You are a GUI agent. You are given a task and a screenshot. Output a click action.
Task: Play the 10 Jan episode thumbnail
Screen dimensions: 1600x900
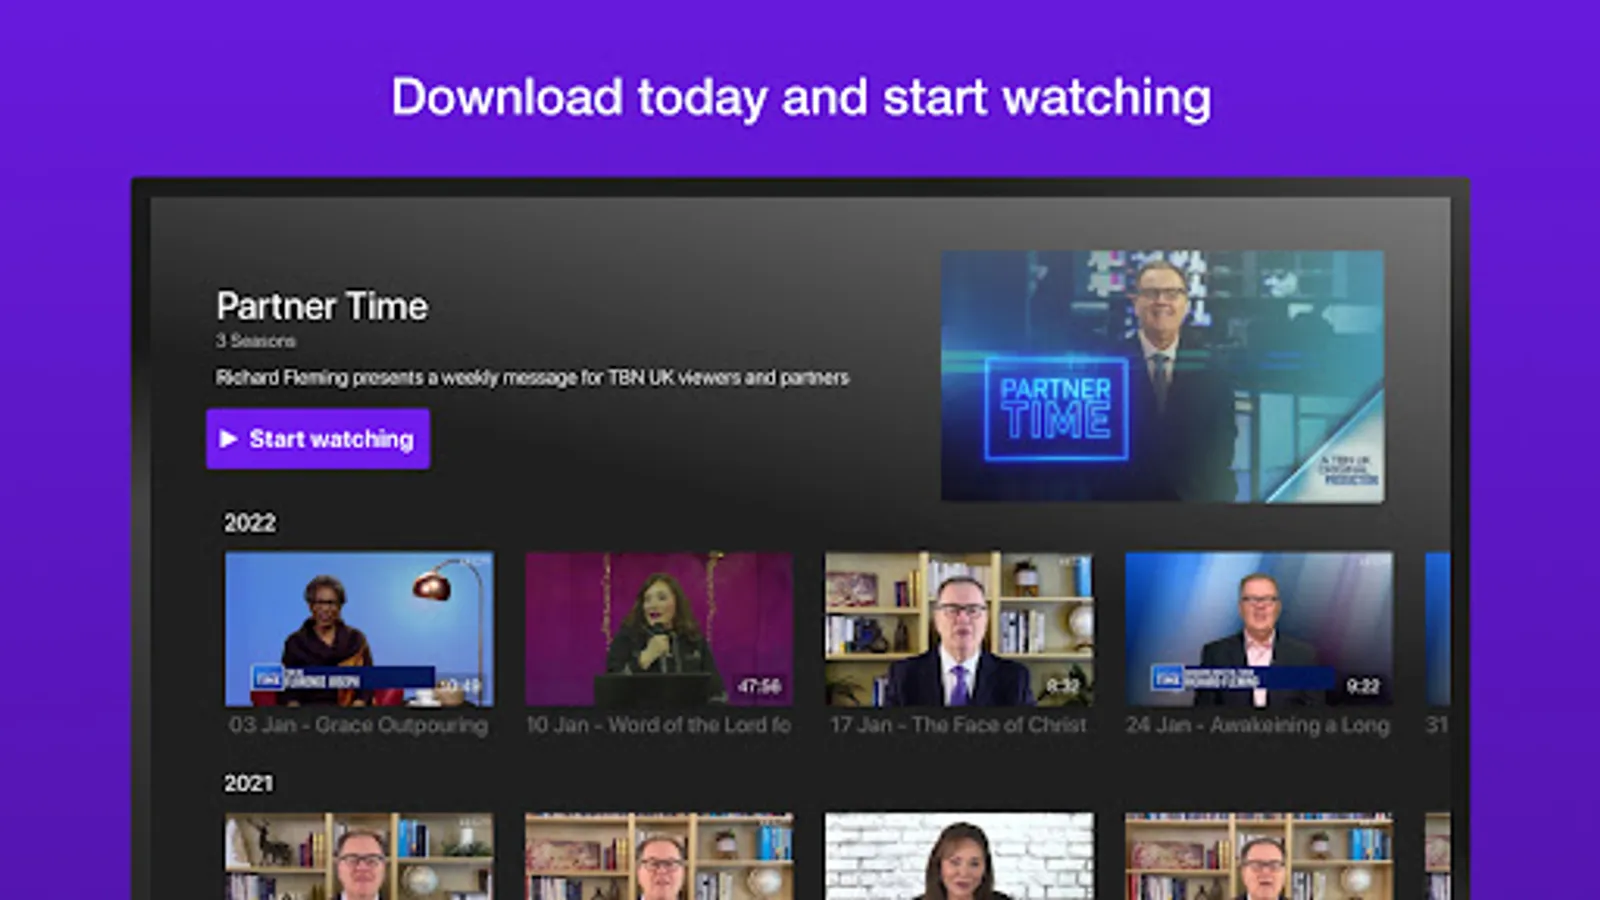coord(659,629)
